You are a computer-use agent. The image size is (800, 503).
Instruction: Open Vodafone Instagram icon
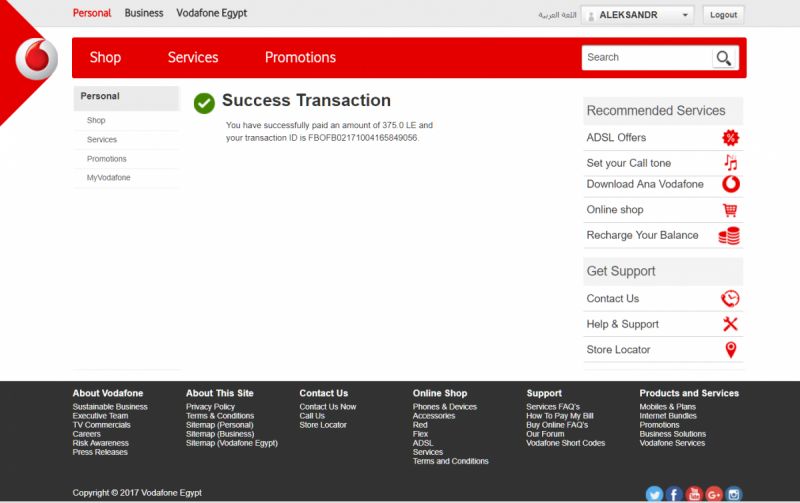(x=734, y=494)
